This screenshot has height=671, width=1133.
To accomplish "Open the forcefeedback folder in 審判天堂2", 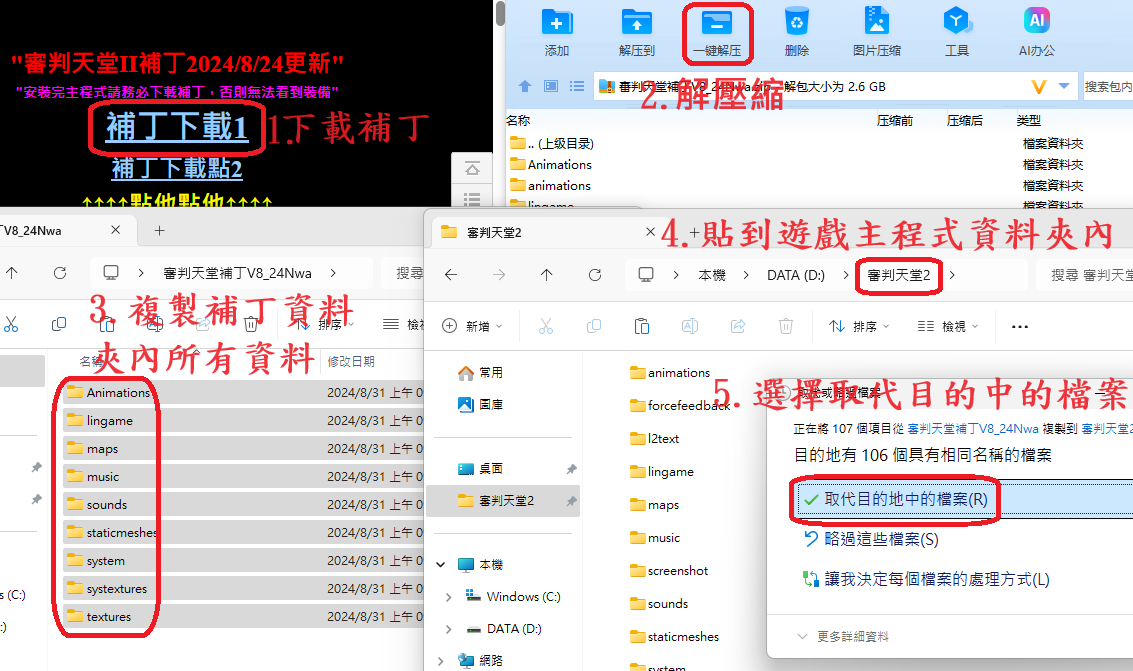I will pyautogui.click(x=681, y=406).
